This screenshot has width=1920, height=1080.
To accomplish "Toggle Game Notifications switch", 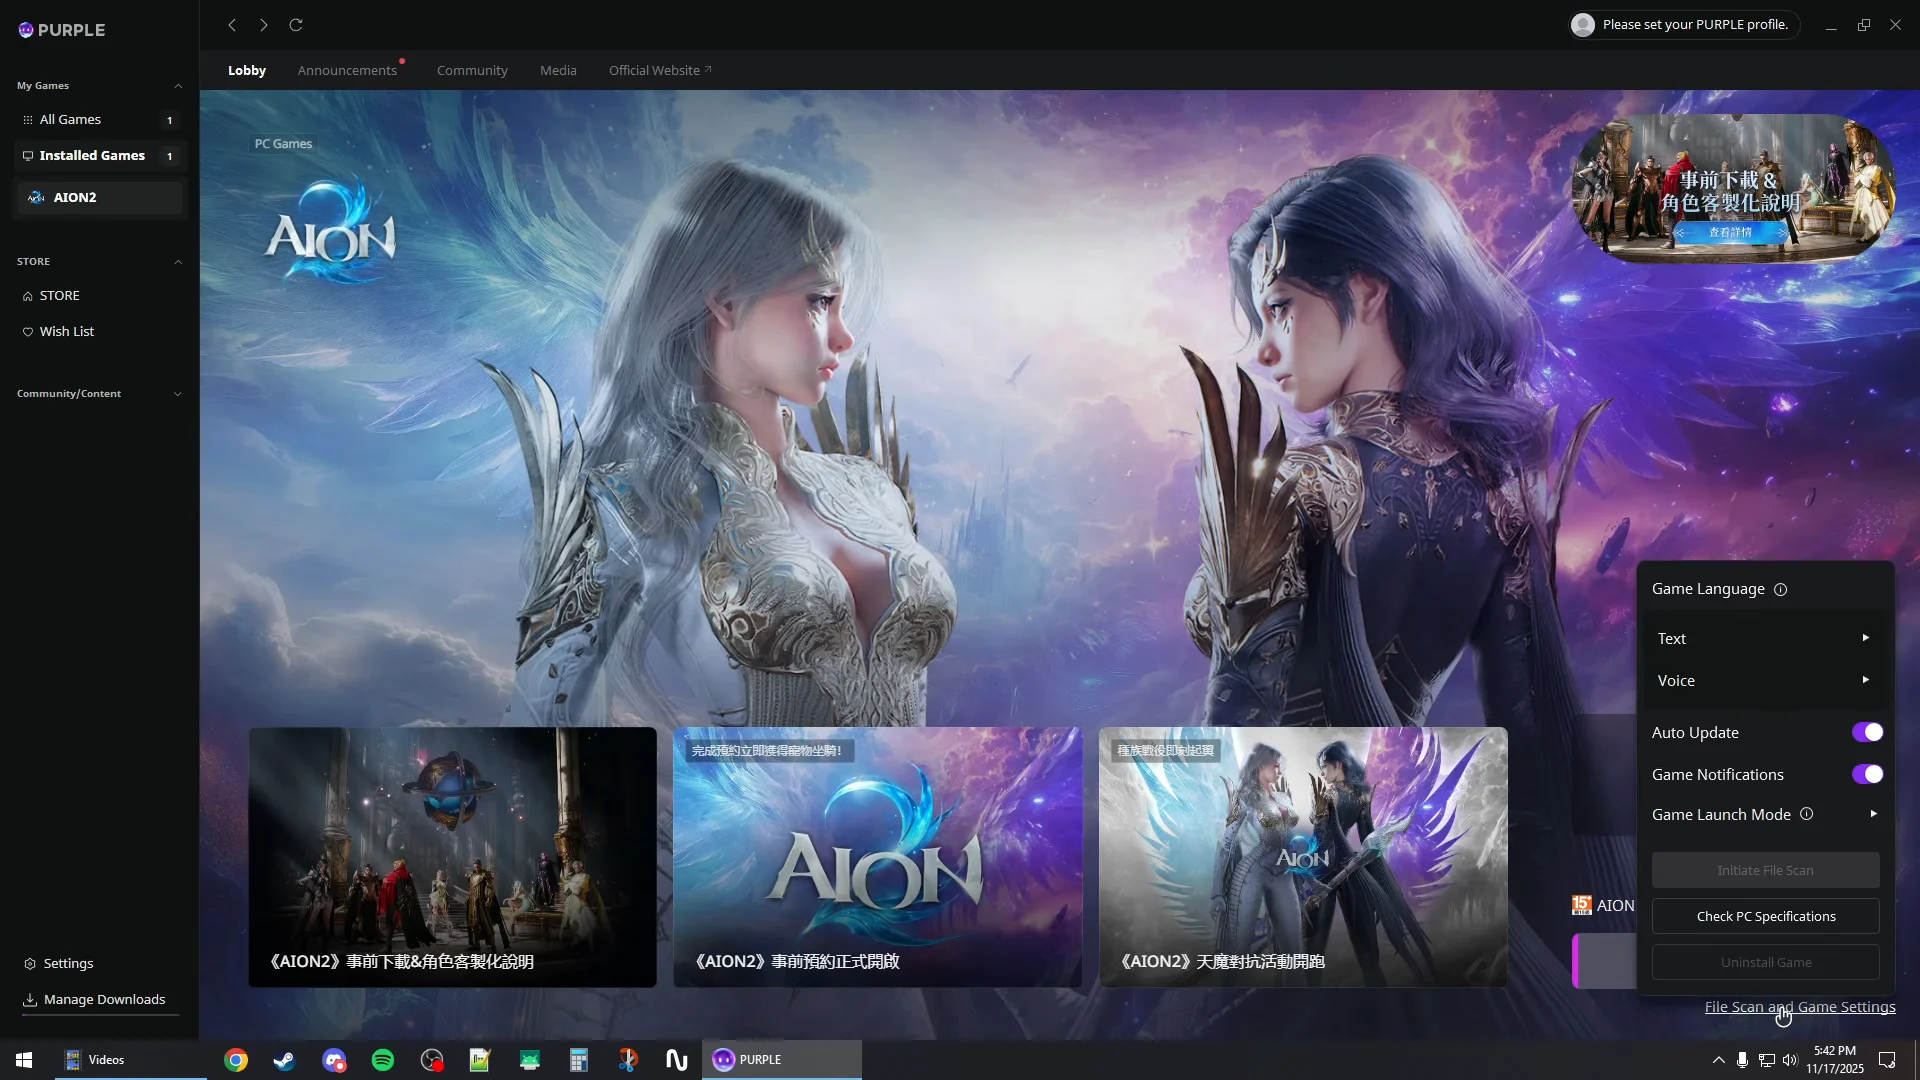I will pyautogui.click(x=1867, y=775).
